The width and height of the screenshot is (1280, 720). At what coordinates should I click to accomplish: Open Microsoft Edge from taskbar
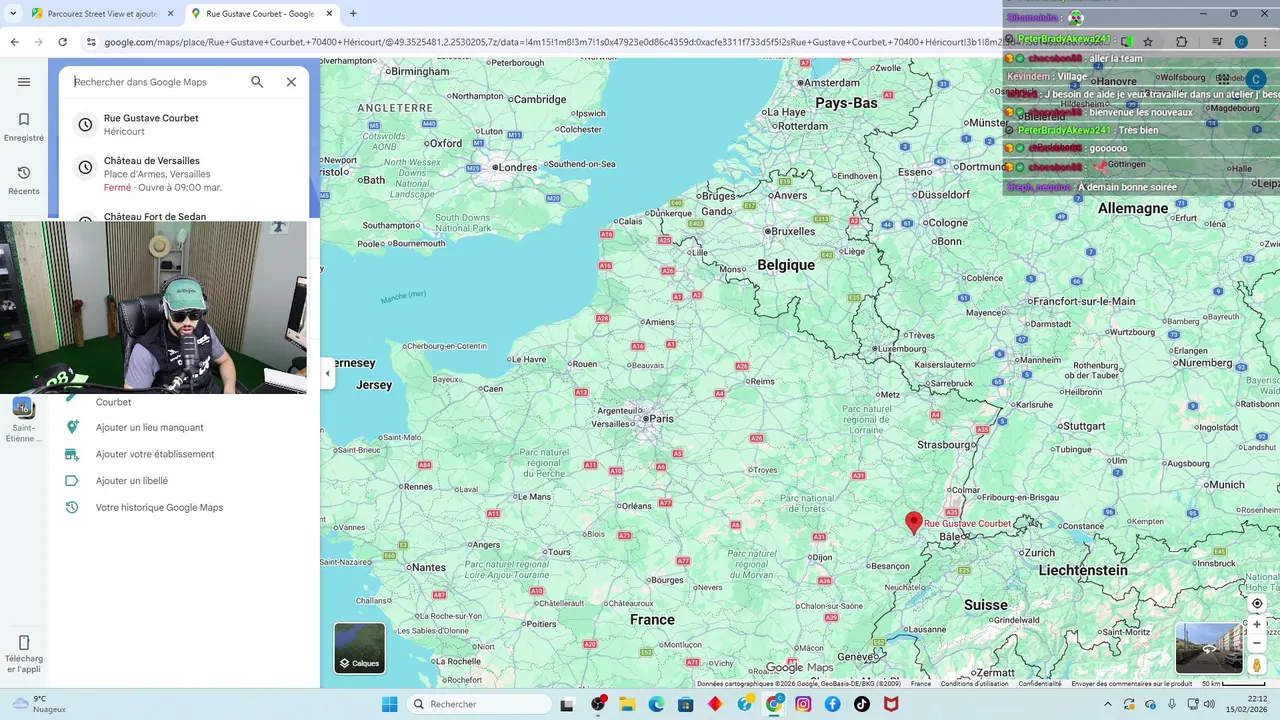pyautogui.click(x=656, y=704)
